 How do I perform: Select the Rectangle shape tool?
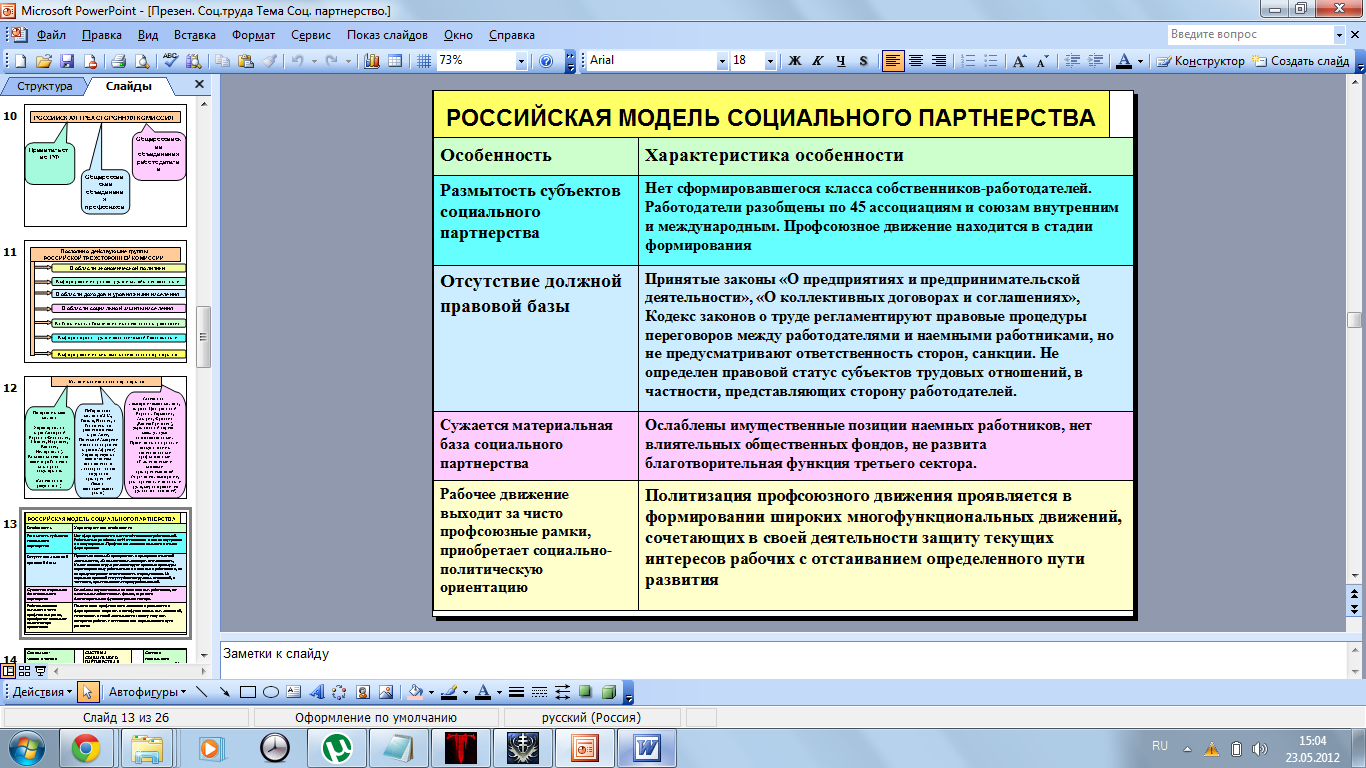pos(247,692)
